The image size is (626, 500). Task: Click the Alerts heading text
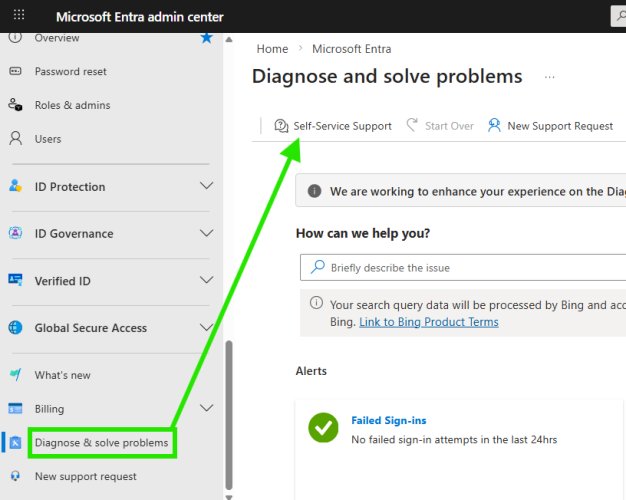(x=311, y=371)
